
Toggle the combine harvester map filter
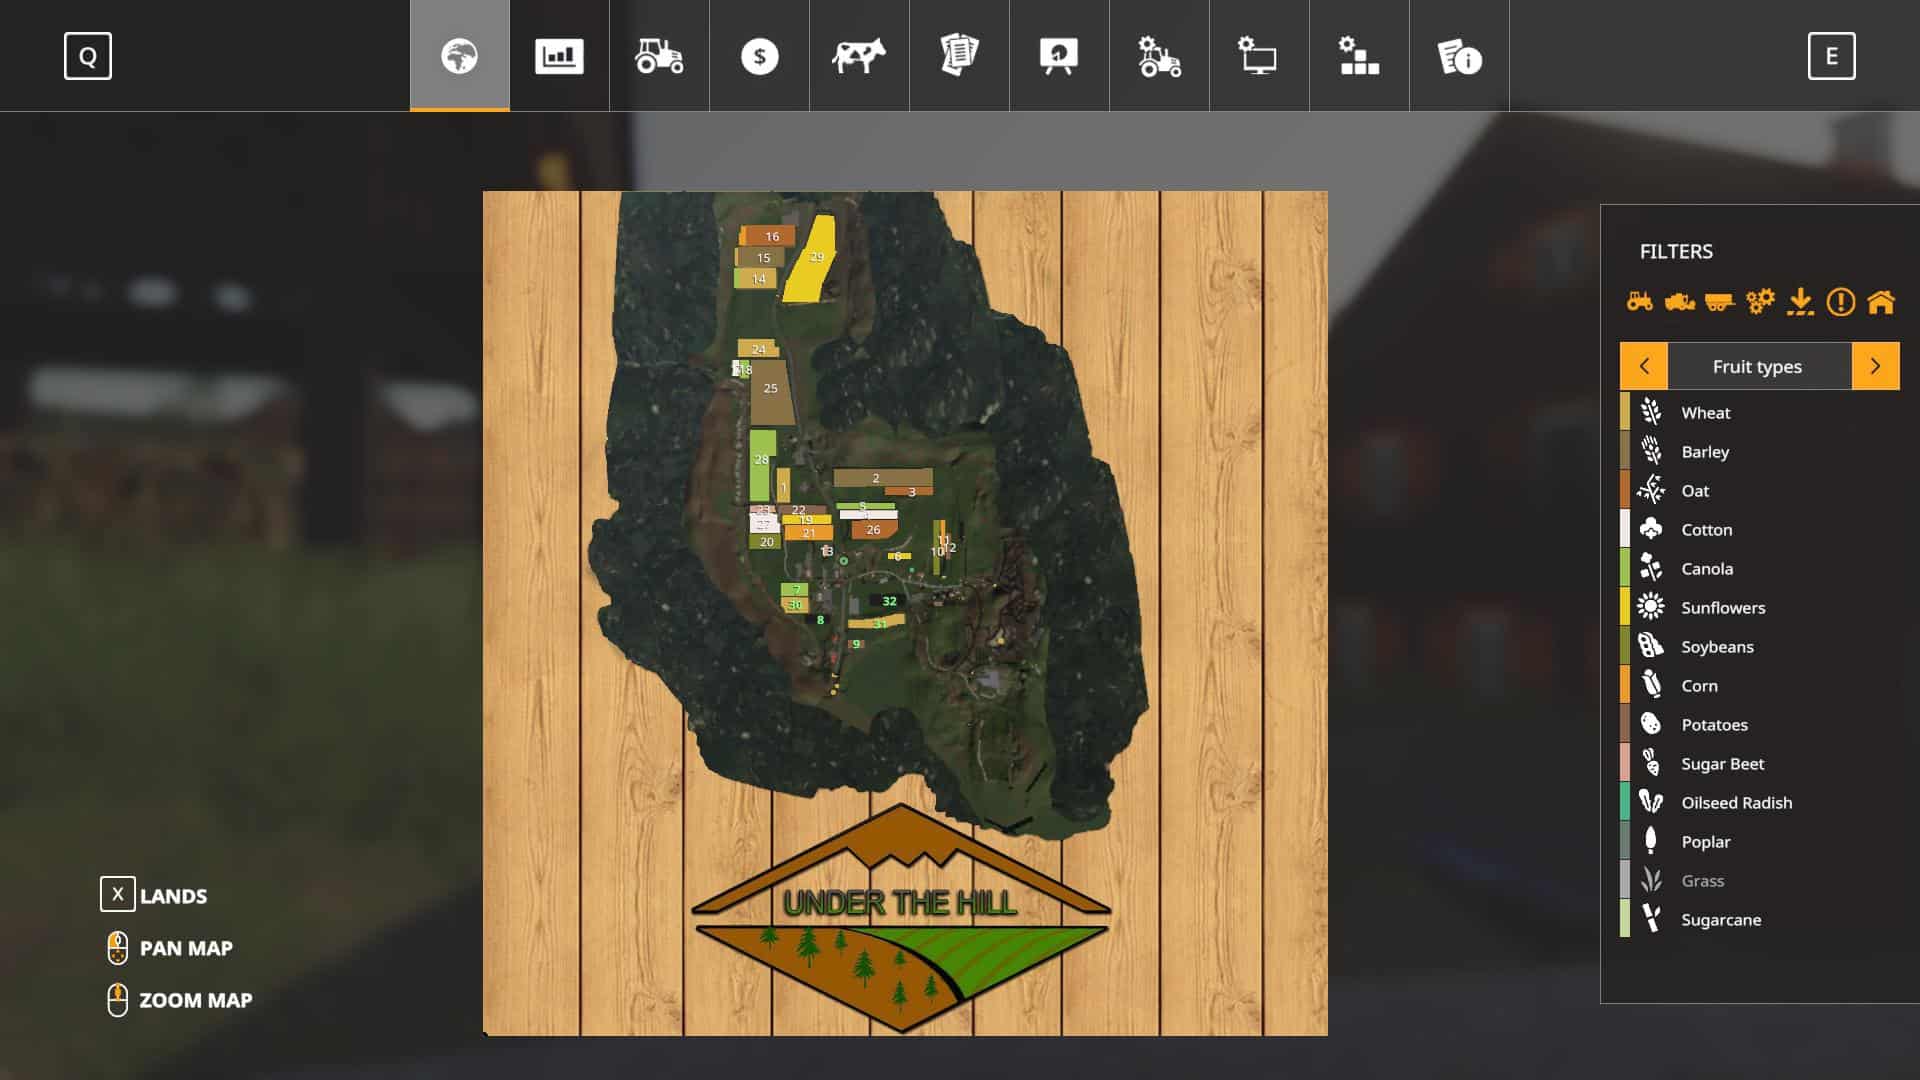pyautogui.click(x=1679, y=301)
